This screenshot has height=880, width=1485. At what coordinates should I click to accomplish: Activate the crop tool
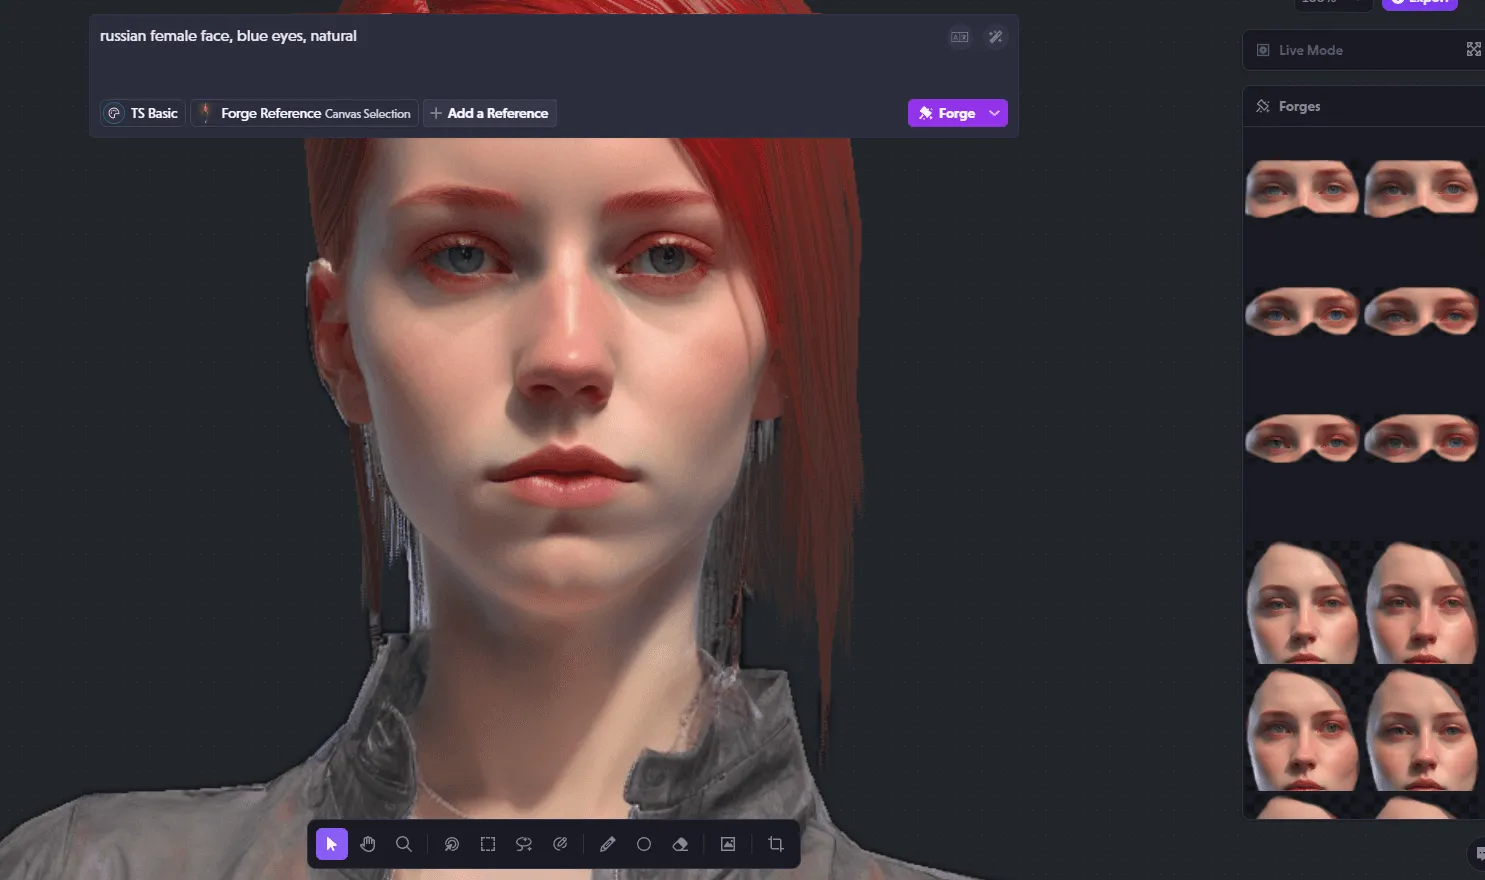click(775, 844)
